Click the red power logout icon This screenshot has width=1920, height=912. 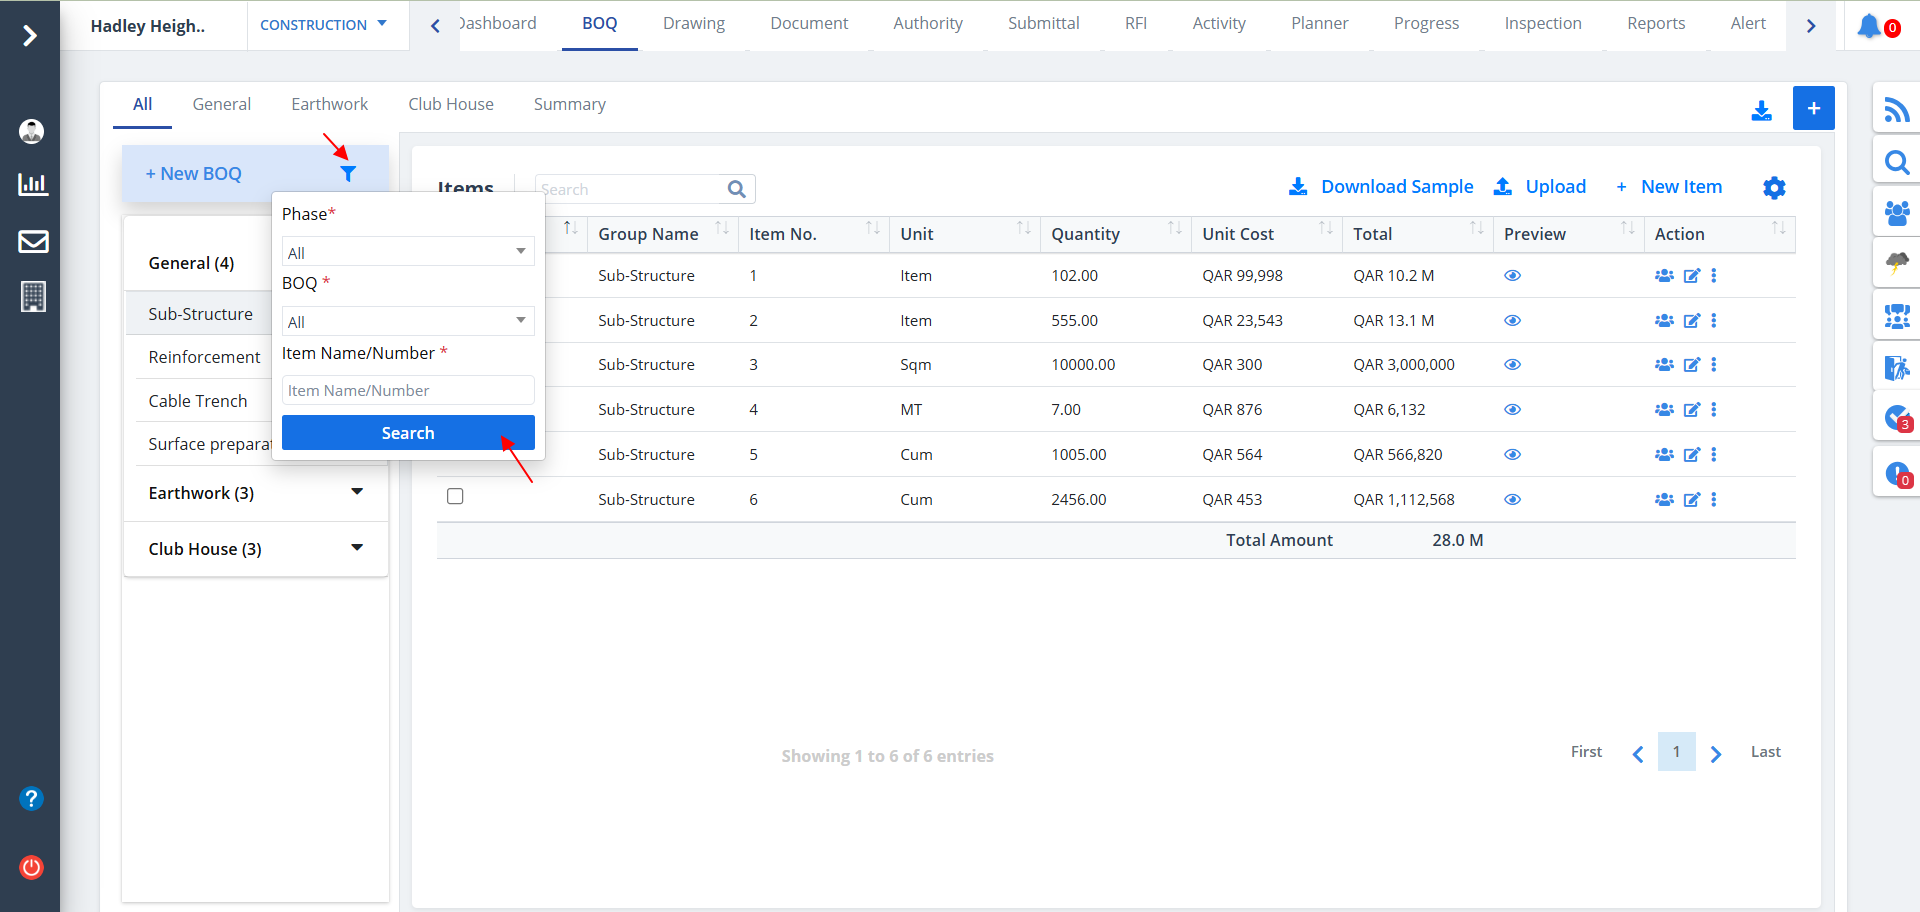point(32,867)
